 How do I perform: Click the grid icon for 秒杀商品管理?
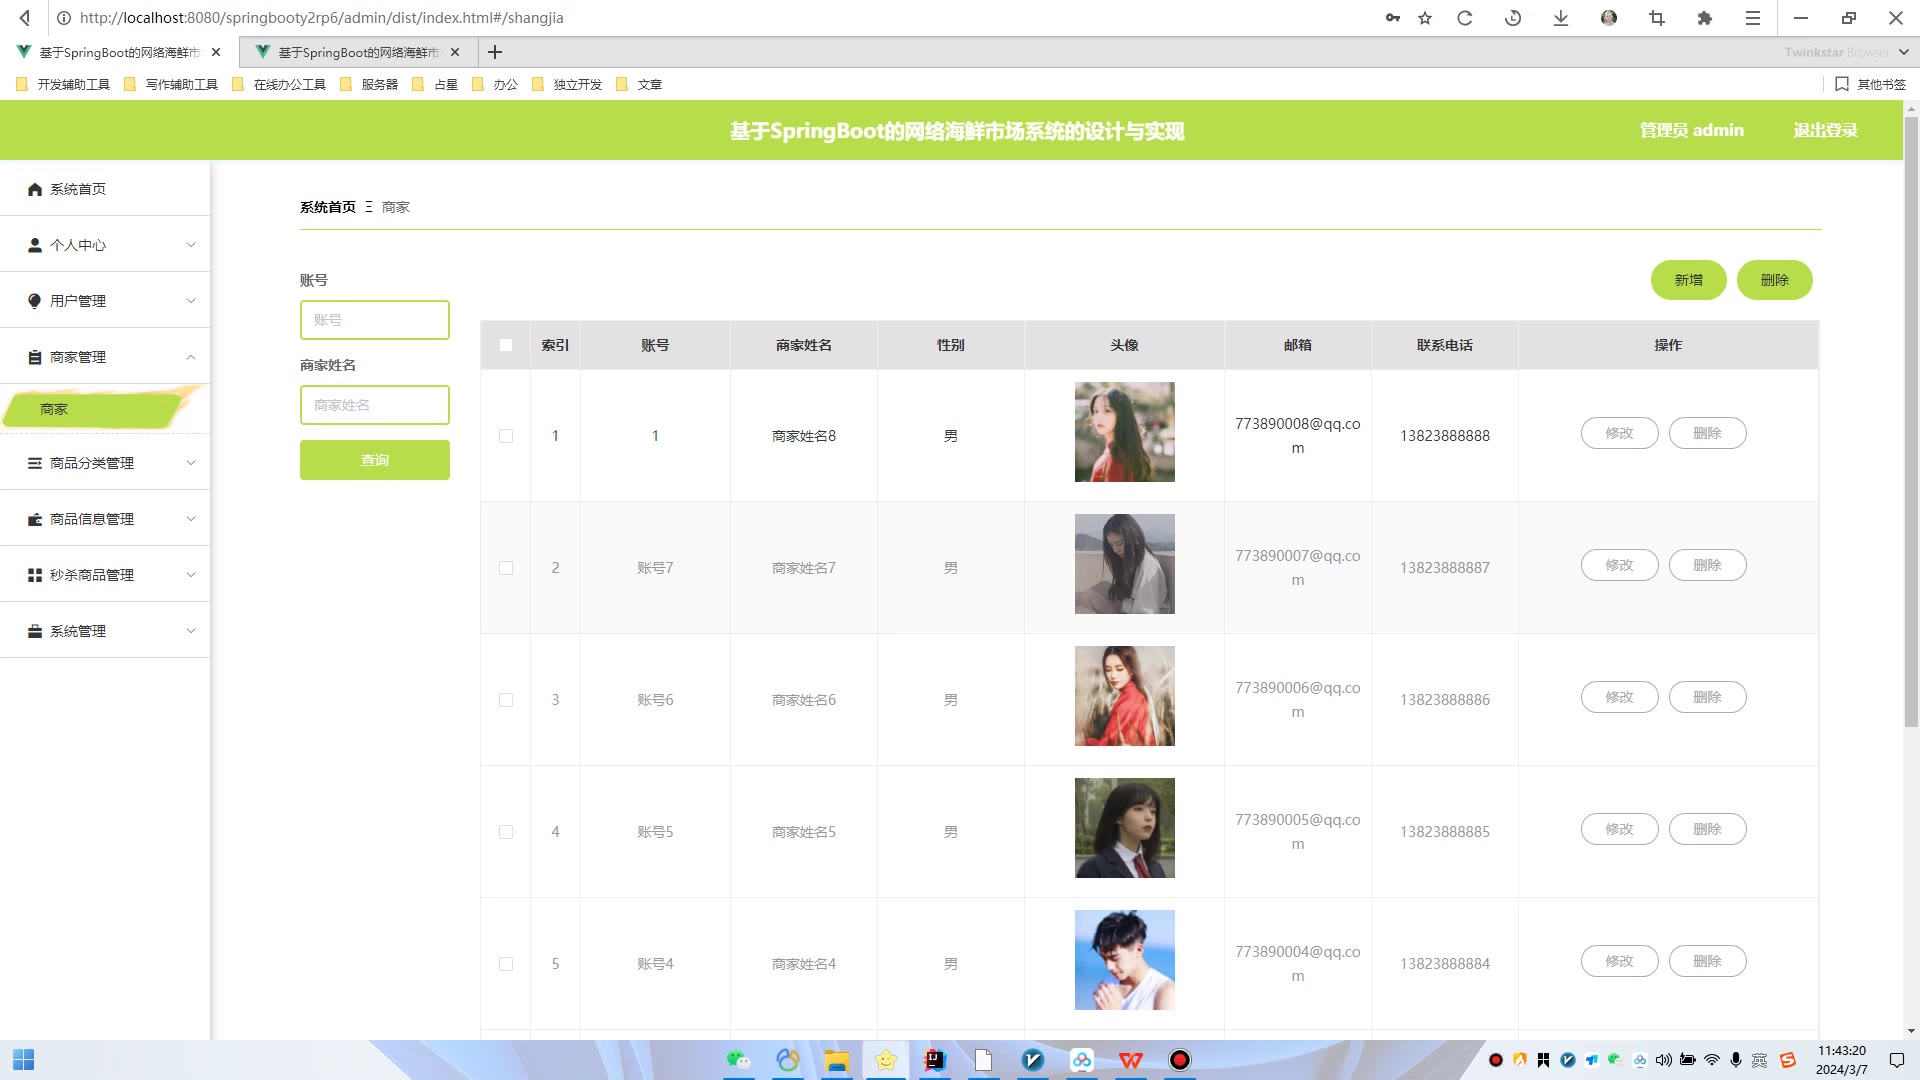coord(35,575)
